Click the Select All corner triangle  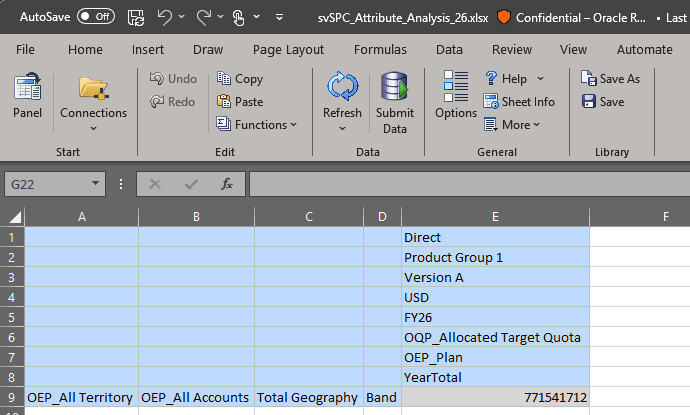(x=13, y=217)
